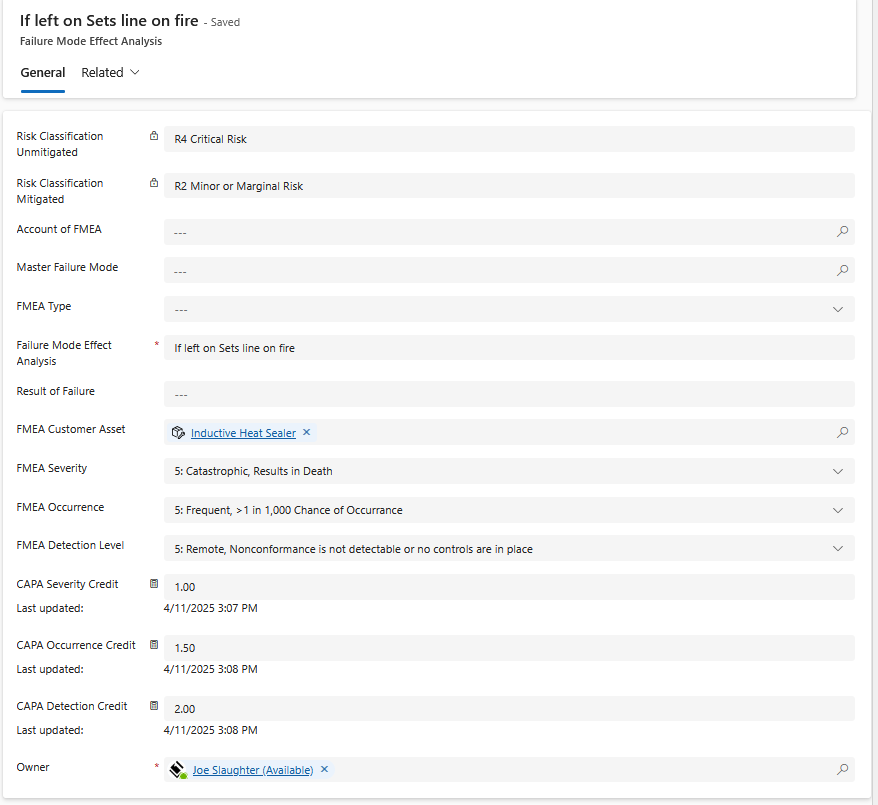Screen dimensions: 878x805
Task: Open the Related tab menu
Action: point(110,73)
